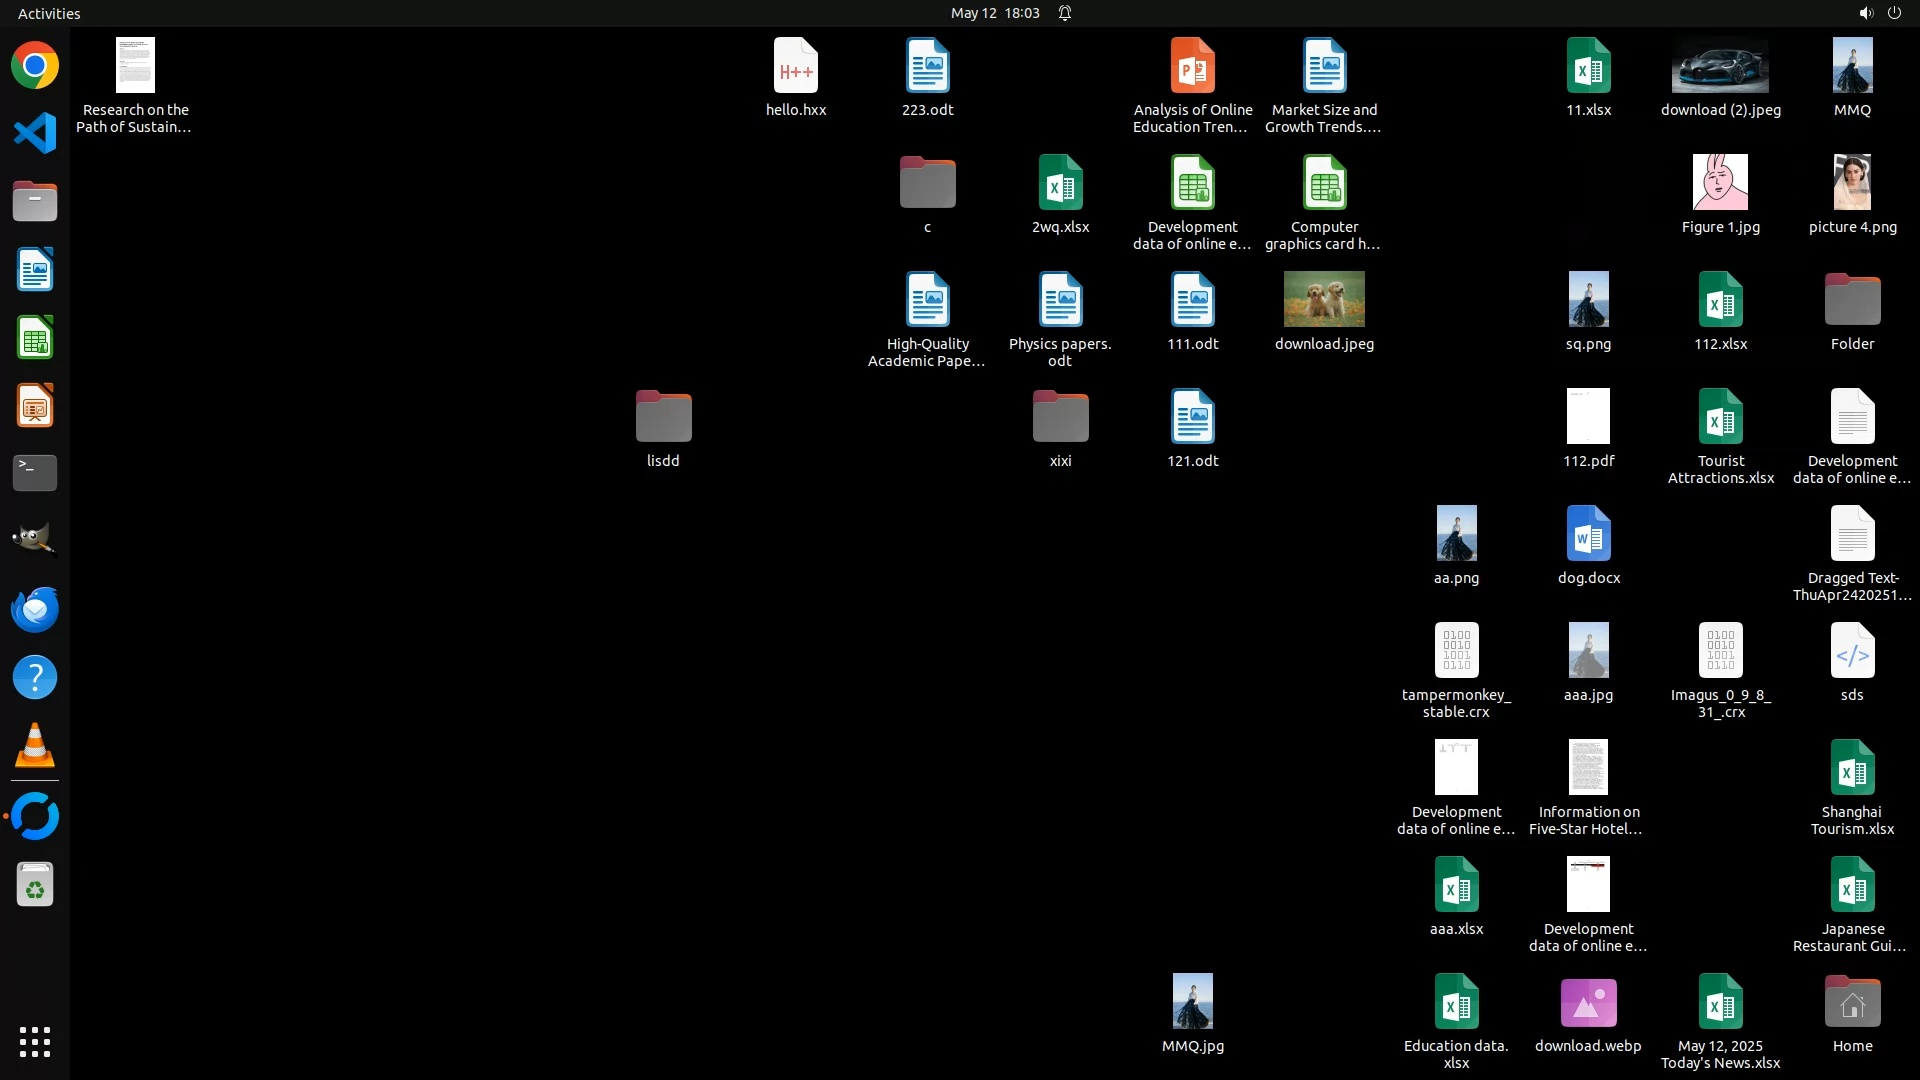Image resolution: width=1920 pixels, height=1080 pixels.
Task: Launch GIMP from the dock
Action: tap(35, 540)
